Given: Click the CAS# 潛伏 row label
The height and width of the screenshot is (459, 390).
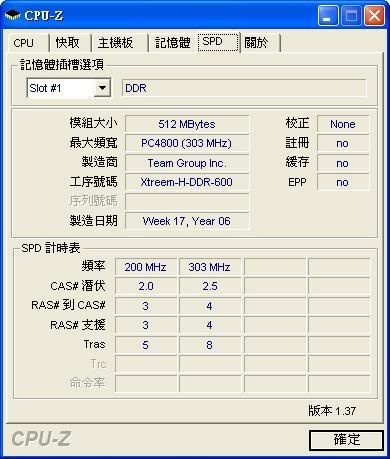Looking at the screenshot, I should click(x=78, y=286).
